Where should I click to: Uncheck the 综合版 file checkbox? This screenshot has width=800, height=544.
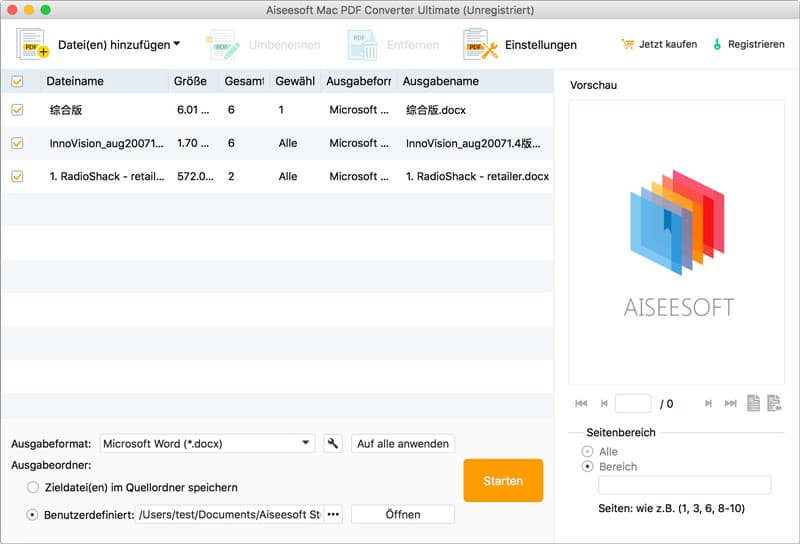(x=17, y=110)
